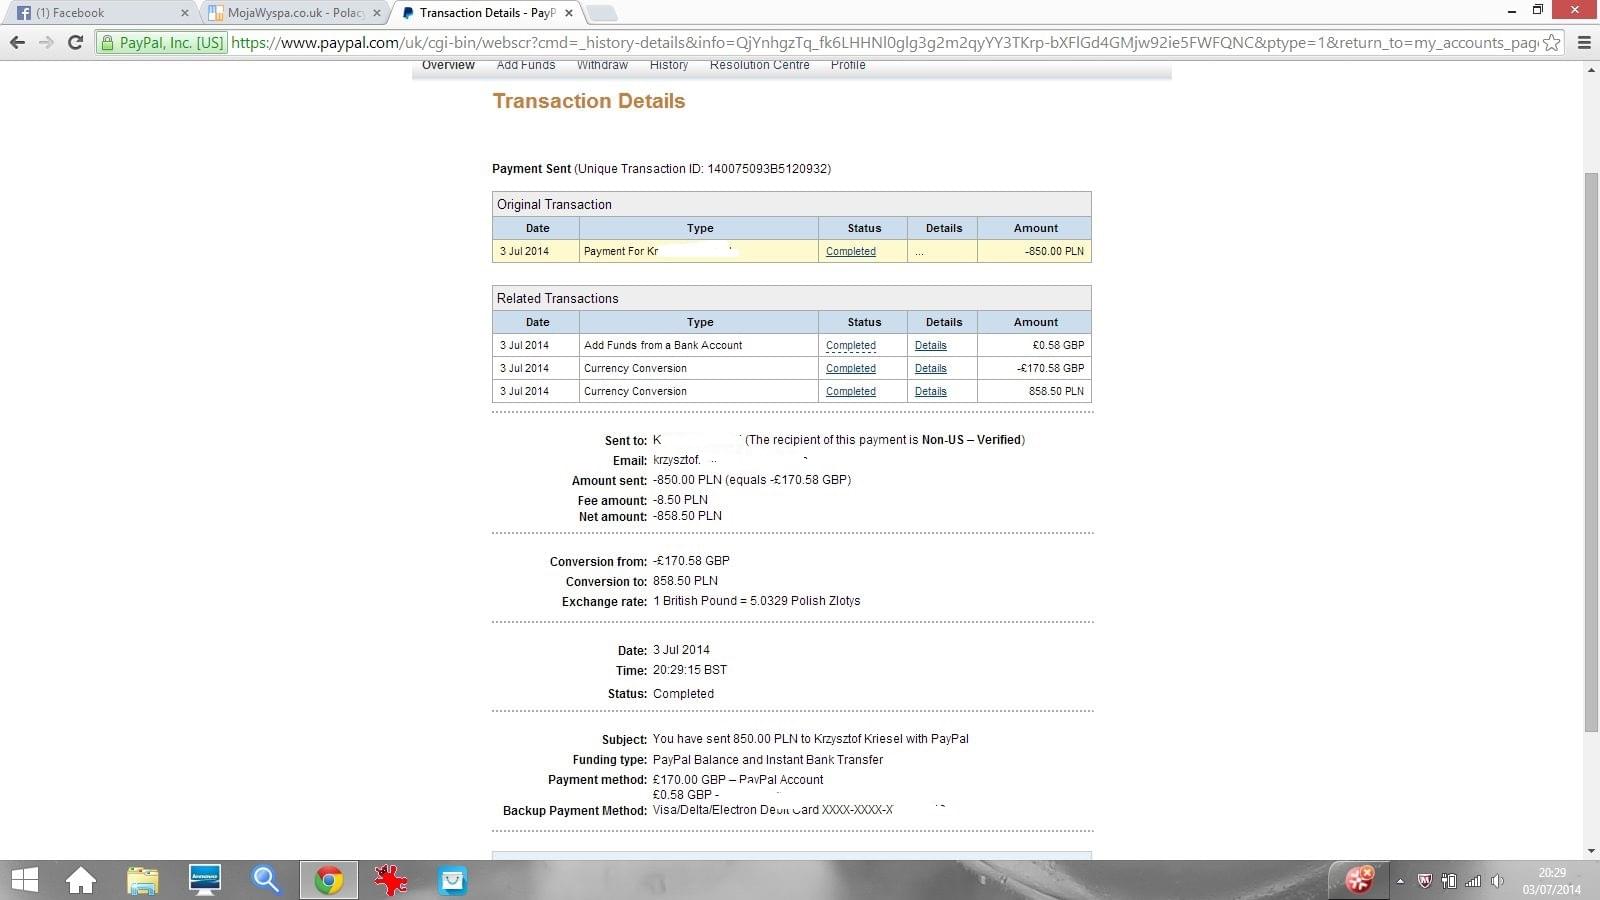This screenshot has height=900, width=1600.
Task: Click Completed link in Original Transaction row
Action: click(851, 251)
